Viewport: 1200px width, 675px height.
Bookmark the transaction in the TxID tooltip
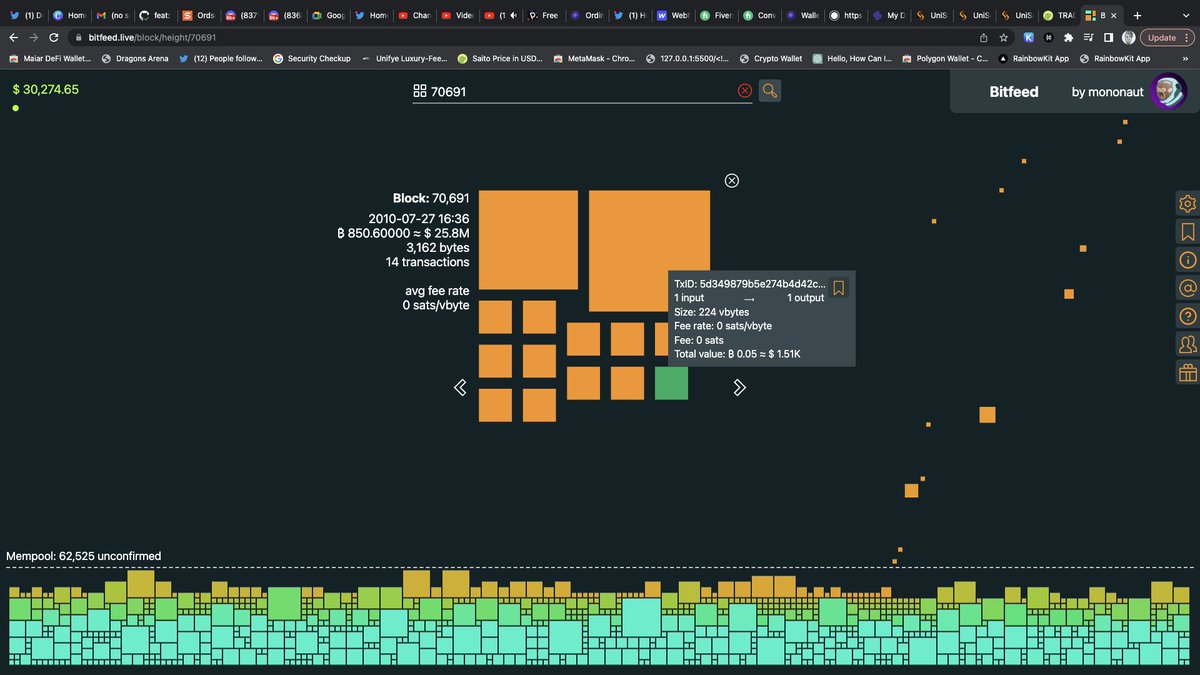click(838, 288)
